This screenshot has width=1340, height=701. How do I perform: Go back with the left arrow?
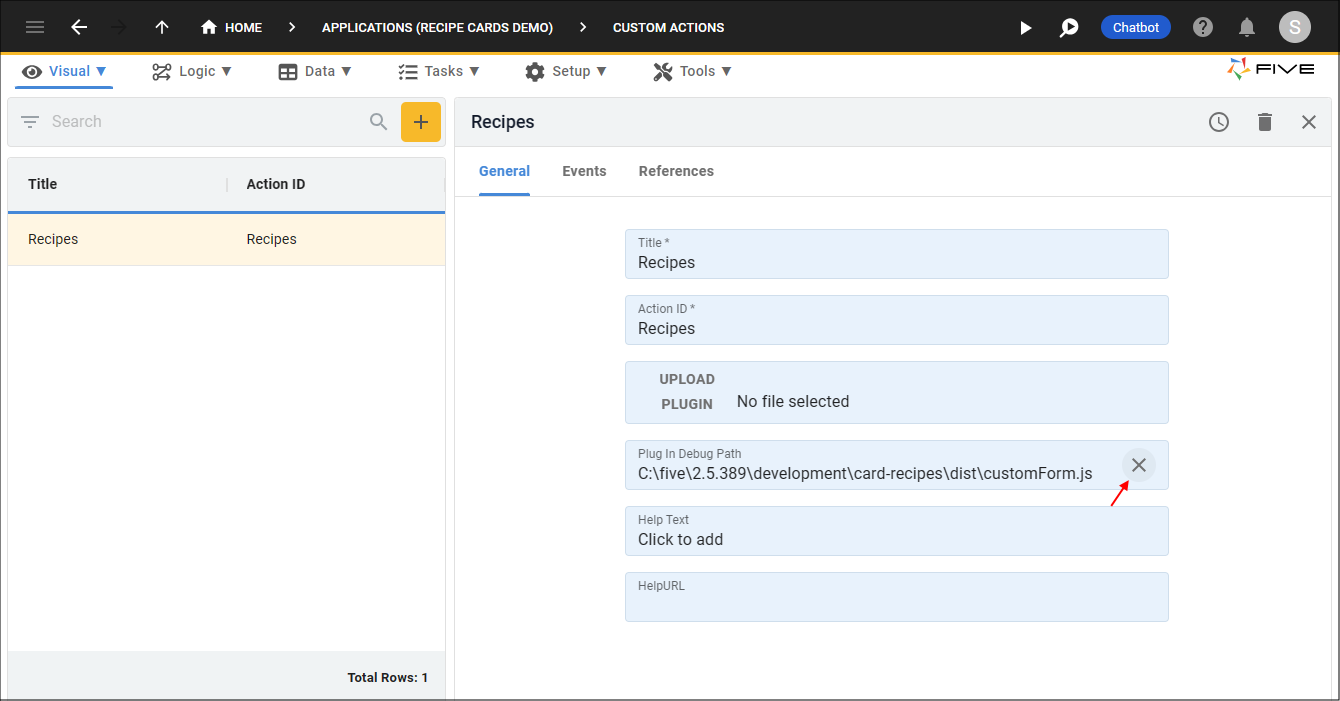click(79, 27)
